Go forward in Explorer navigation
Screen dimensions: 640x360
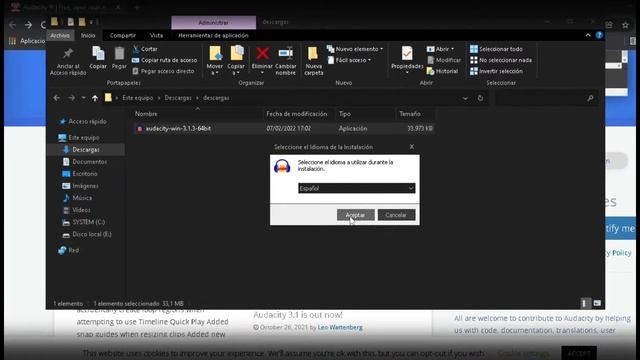tap(71, 98)
